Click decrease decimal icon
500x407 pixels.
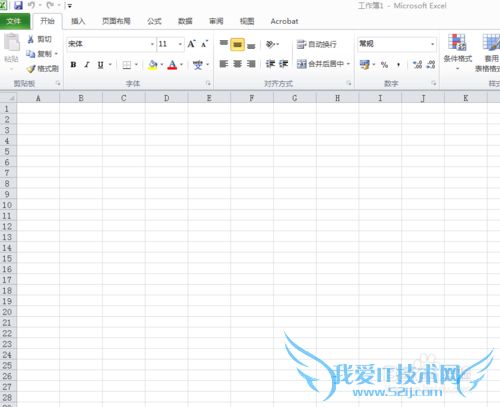[x=431, y=65]
